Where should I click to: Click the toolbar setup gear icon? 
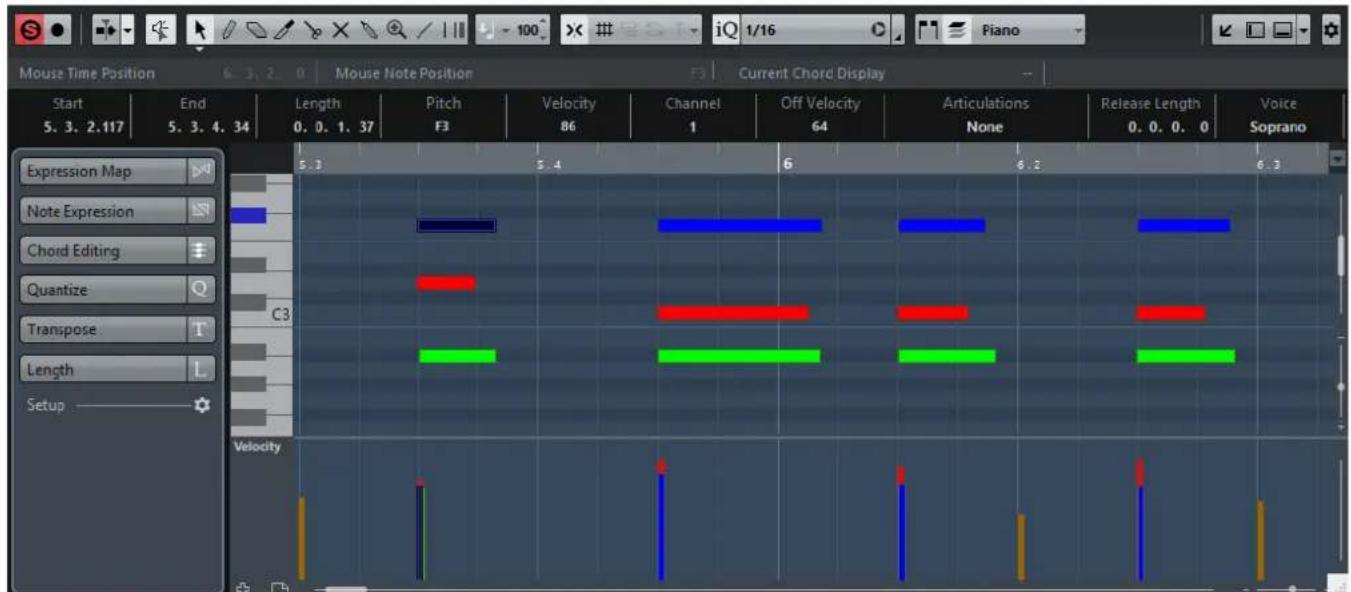tap(1331, 30)
